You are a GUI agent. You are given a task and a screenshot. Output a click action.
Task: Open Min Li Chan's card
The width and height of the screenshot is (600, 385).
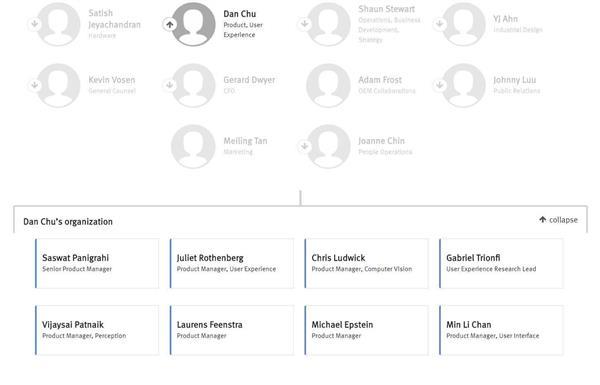[x=501, y=330]
